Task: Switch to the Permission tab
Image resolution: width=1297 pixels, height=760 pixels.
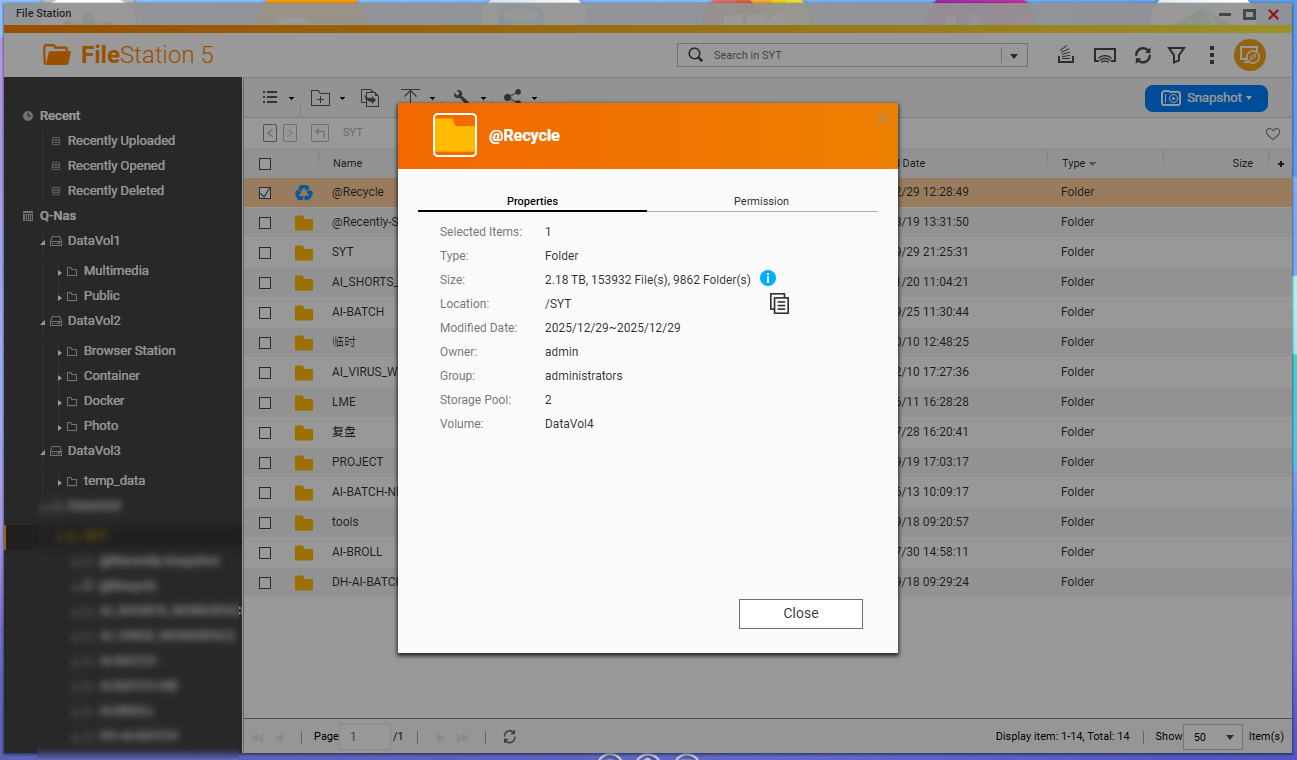Action: [x=761, y=201]
